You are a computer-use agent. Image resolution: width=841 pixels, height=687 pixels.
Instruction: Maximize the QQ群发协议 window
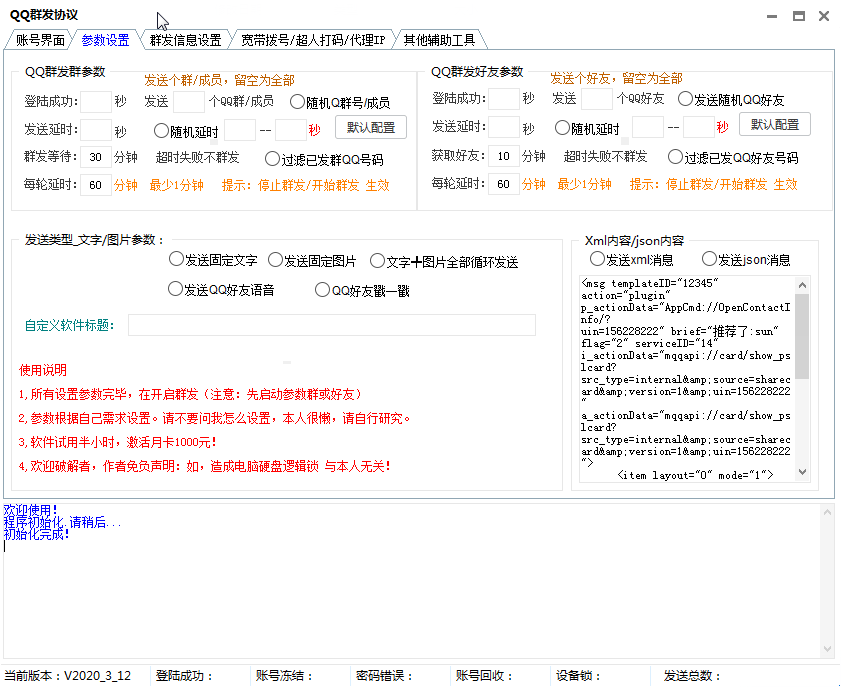click(x=799, y=17)
